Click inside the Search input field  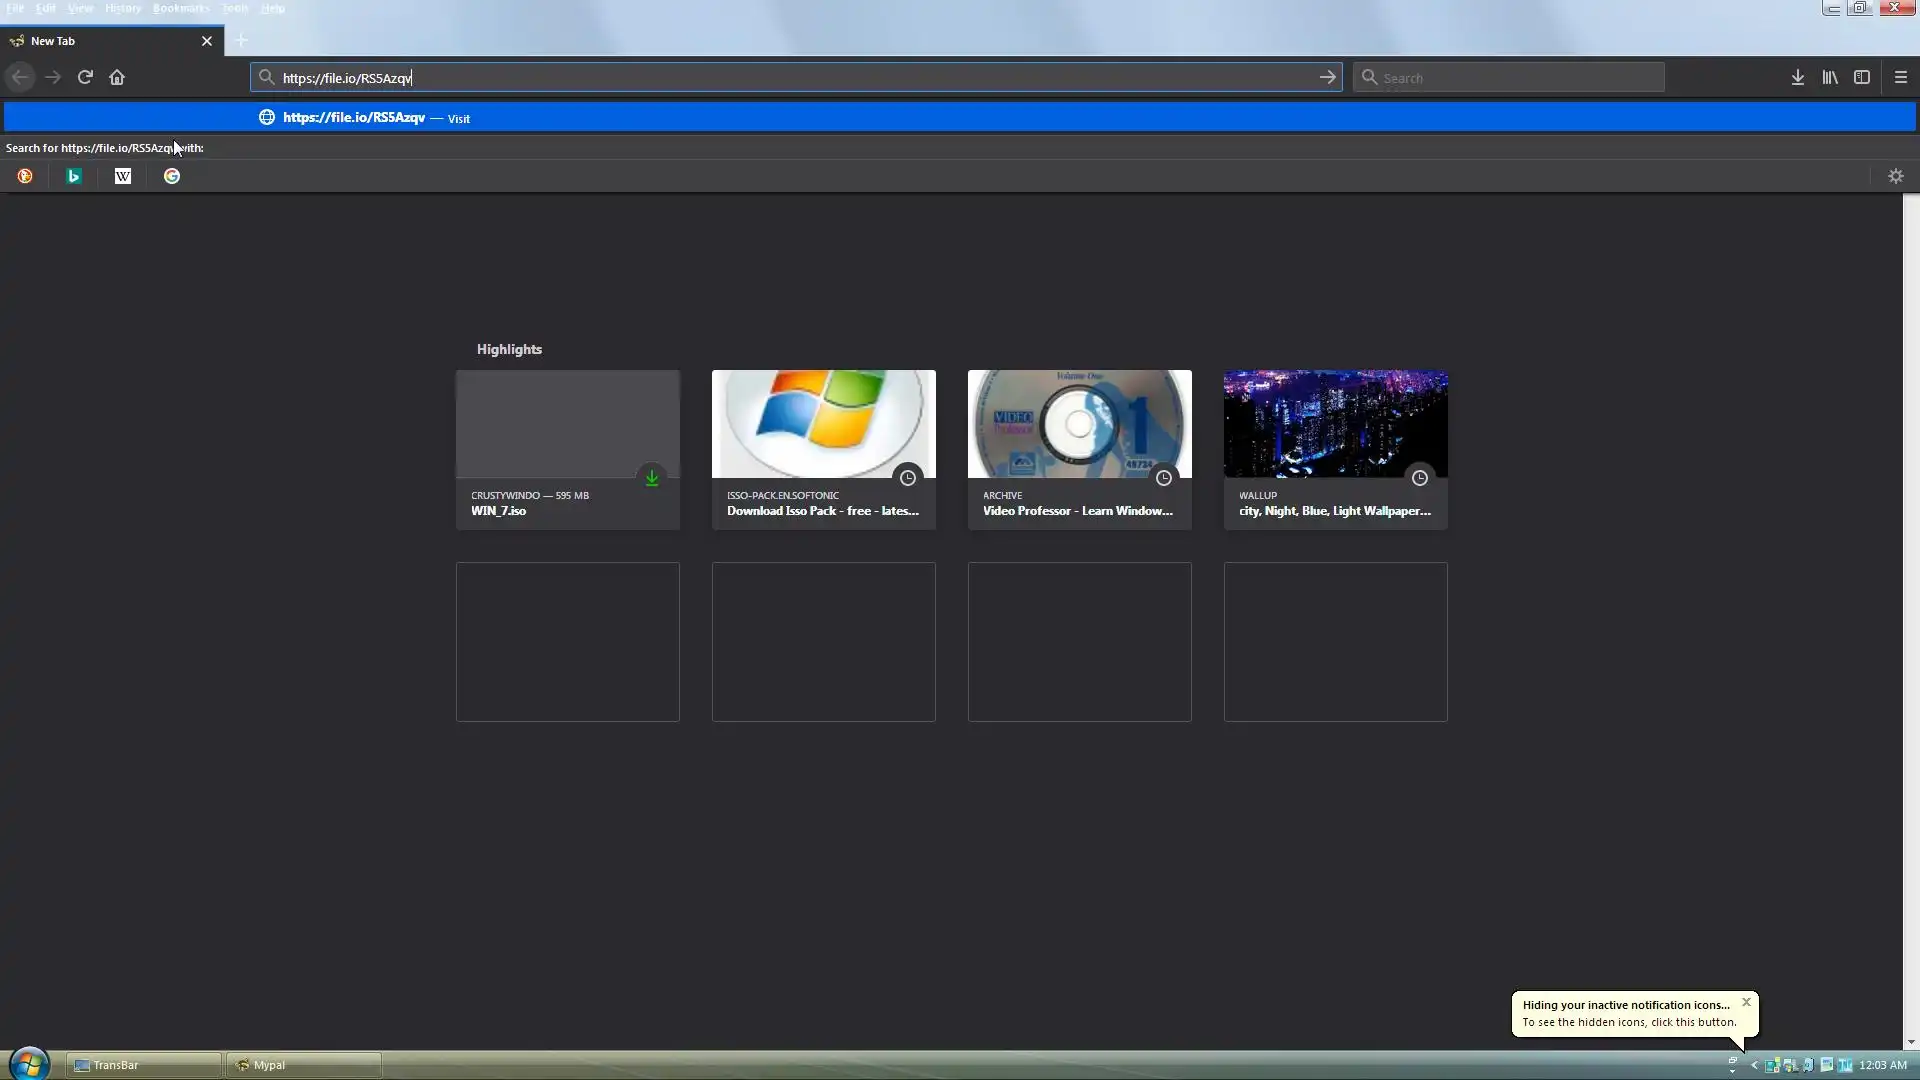pyautogui.click(x=1515, y=78)
